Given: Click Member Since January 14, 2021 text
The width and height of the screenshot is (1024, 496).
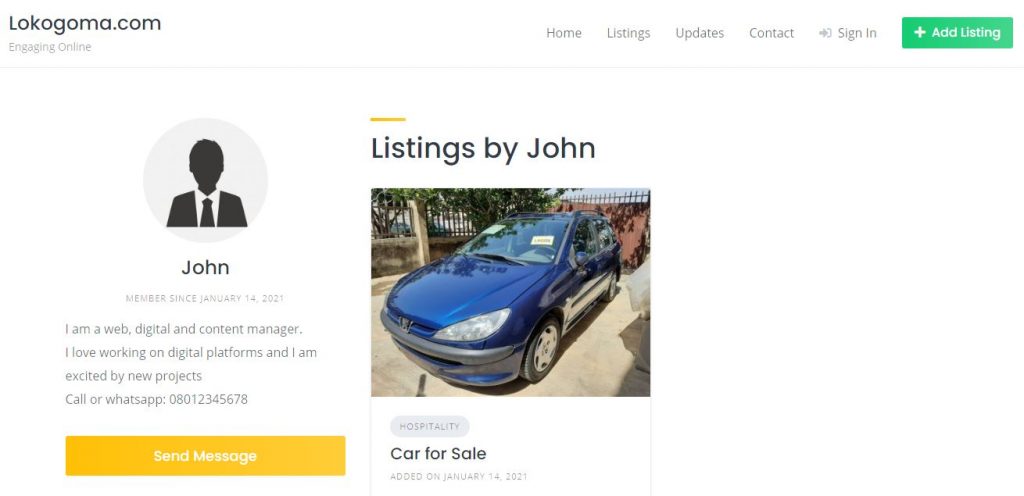Looking at the screenshot, I should click(205, 298).
